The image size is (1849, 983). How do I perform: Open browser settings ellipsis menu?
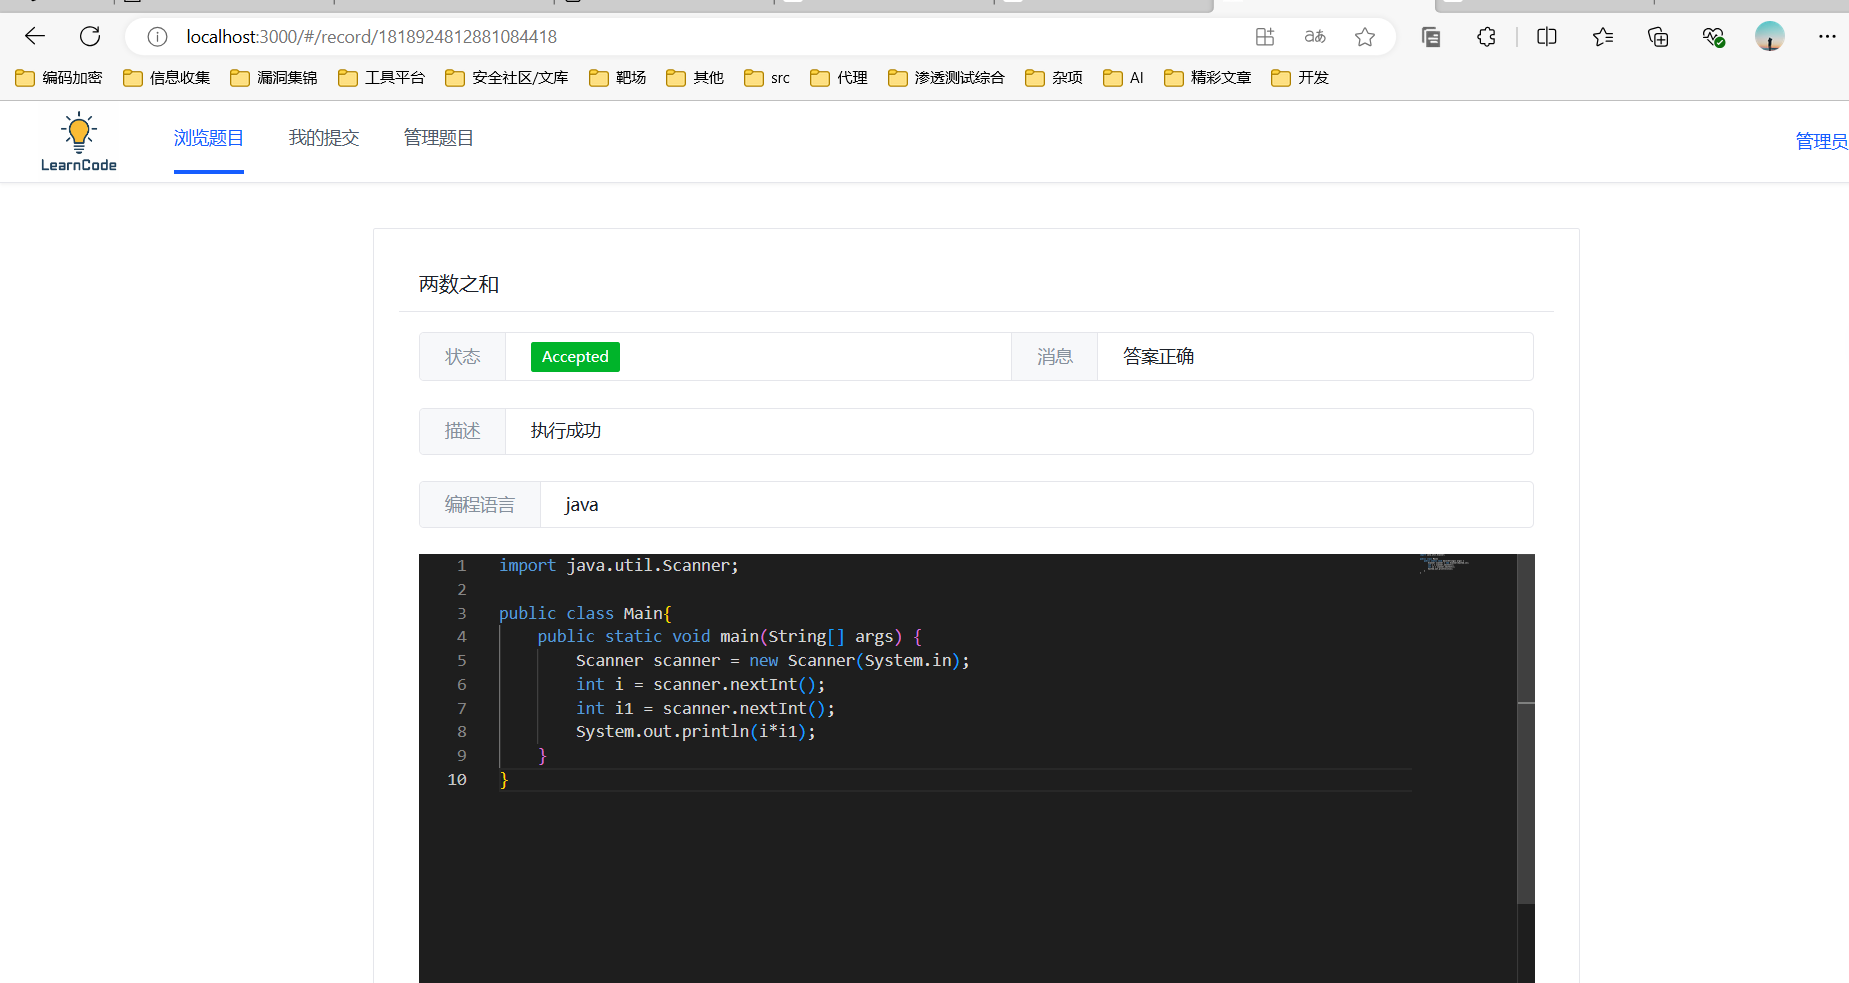[1827, 37]
